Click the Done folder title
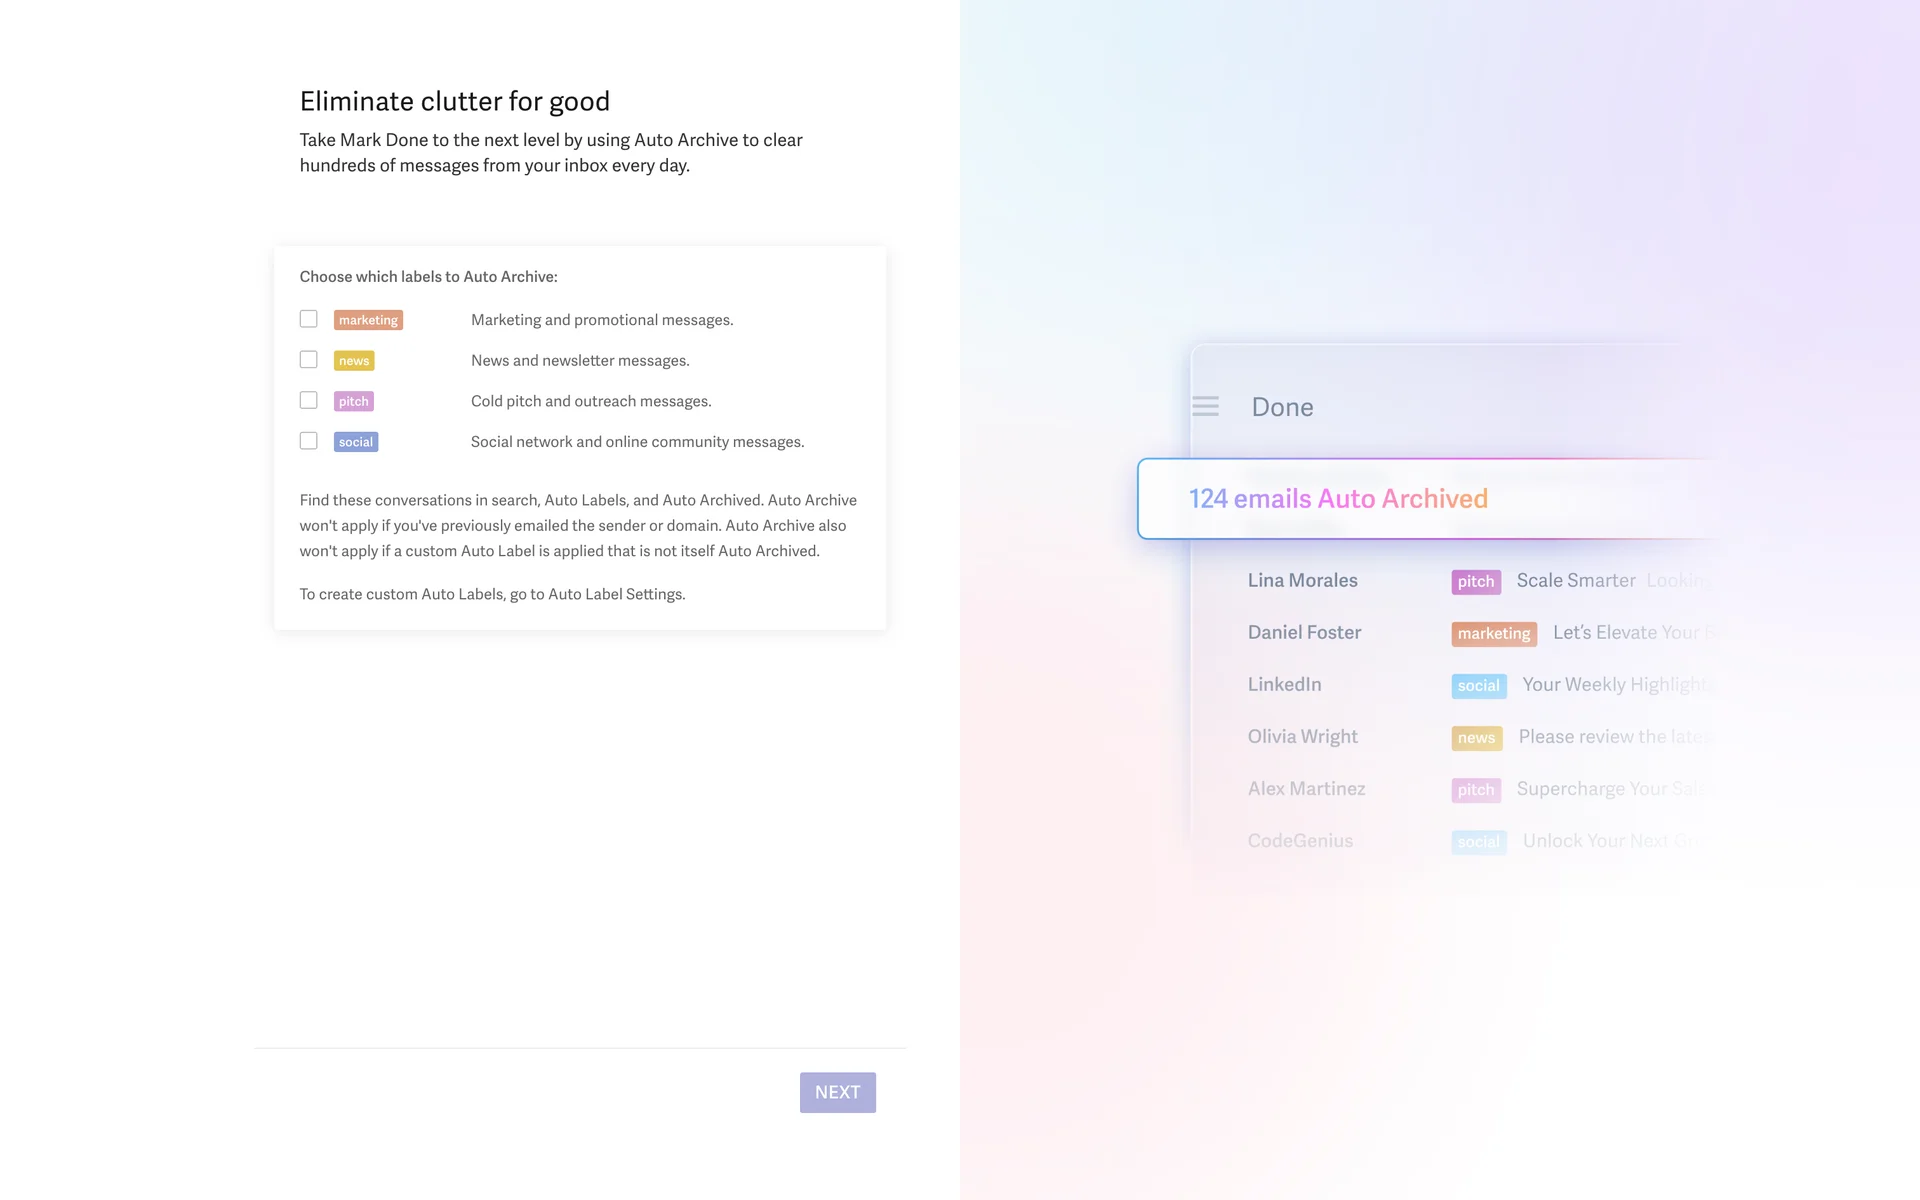 tap(1282, 407)
